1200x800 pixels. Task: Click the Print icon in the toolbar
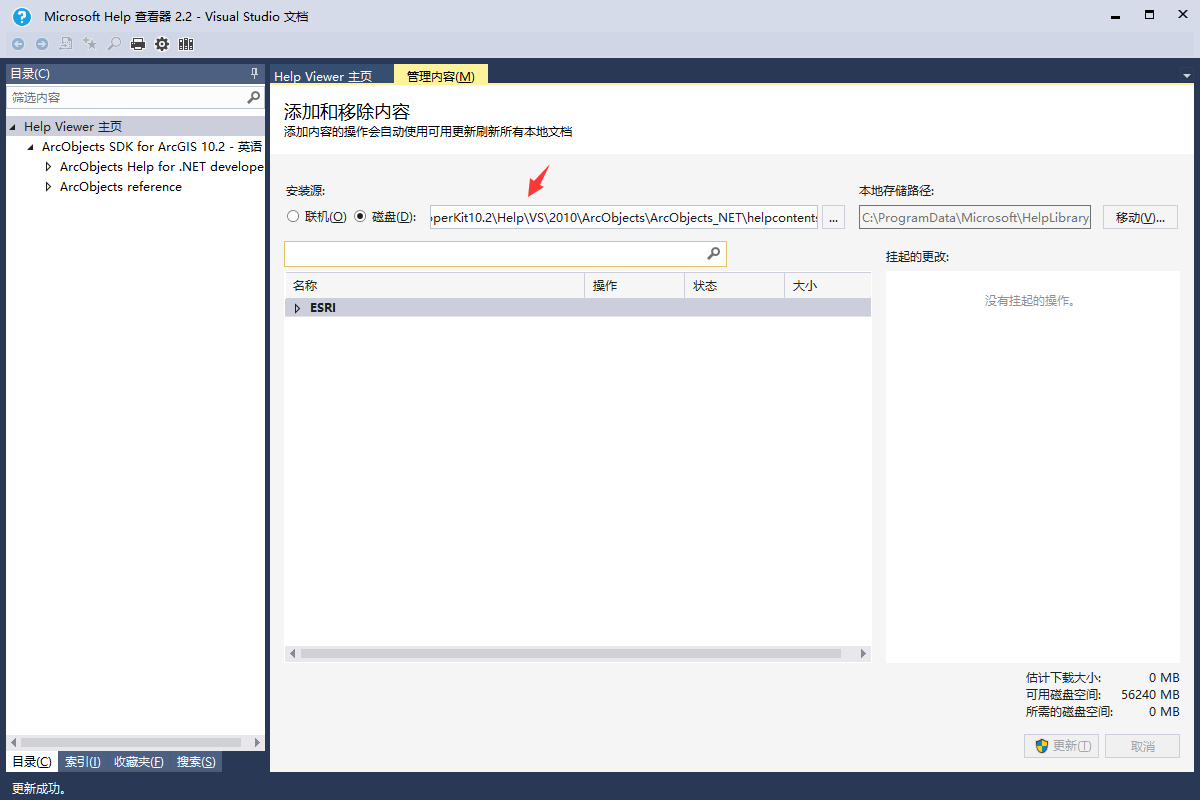click(137, 43)
